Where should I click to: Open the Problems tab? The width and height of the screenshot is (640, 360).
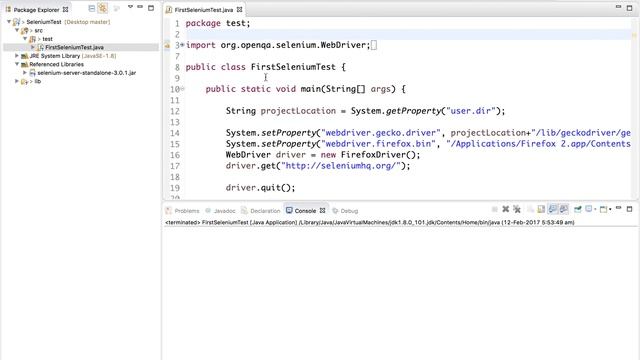pyautogui.click(x=182, y=211)
